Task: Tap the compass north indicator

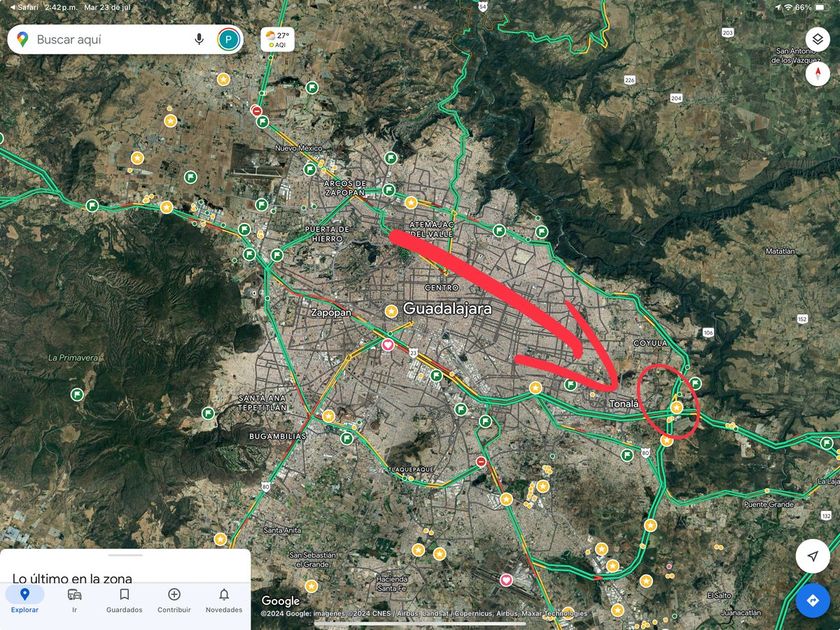Action: [x=818, y=73]
